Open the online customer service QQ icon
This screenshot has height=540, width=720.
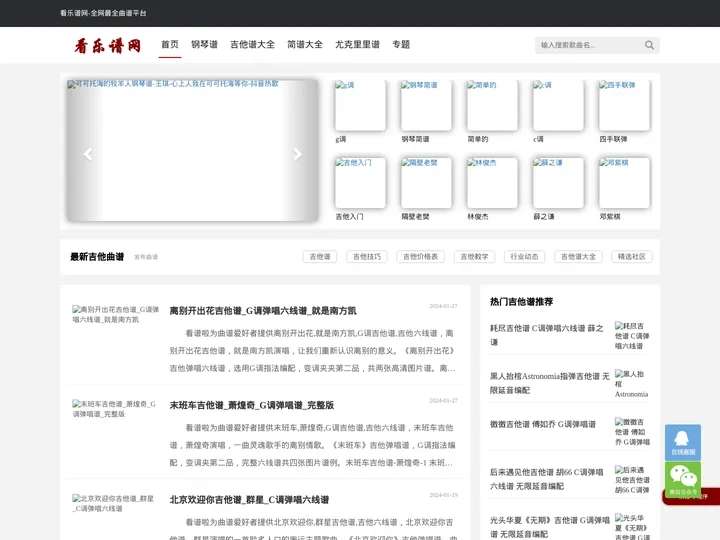point(683,442)
